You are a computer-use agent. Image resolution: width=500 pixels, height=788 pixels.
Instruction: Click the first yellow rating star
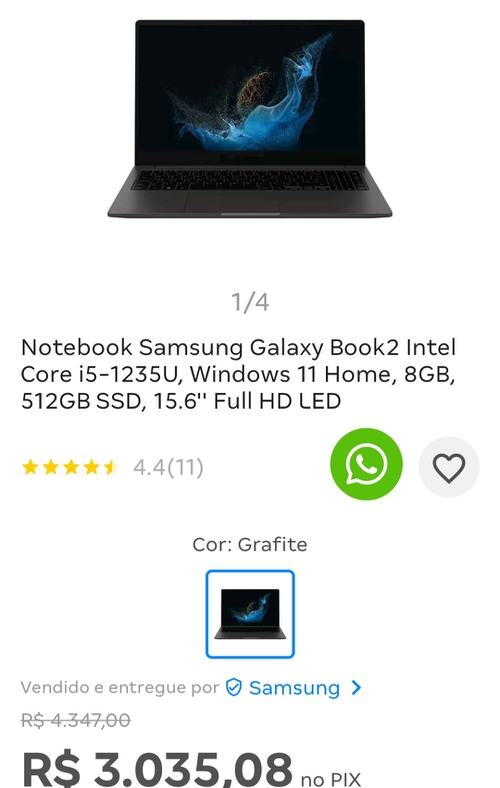[x=30, y=467]
